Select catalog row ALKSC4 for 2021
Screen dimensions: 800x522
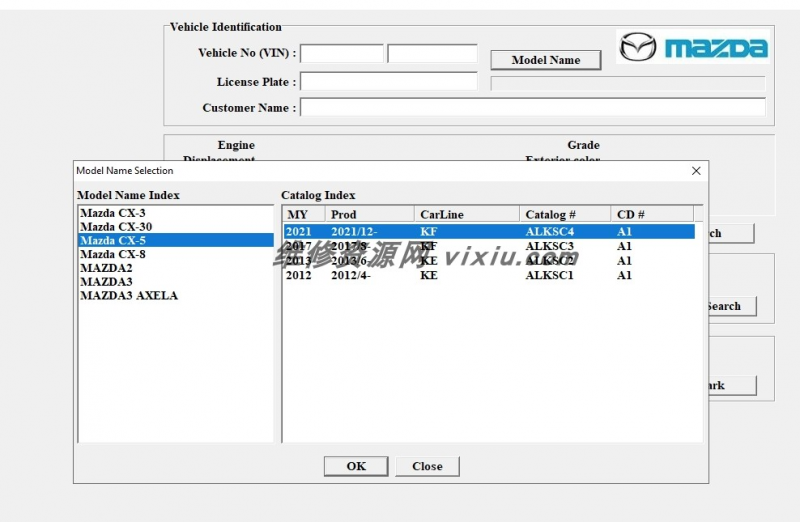pos(489,232)
